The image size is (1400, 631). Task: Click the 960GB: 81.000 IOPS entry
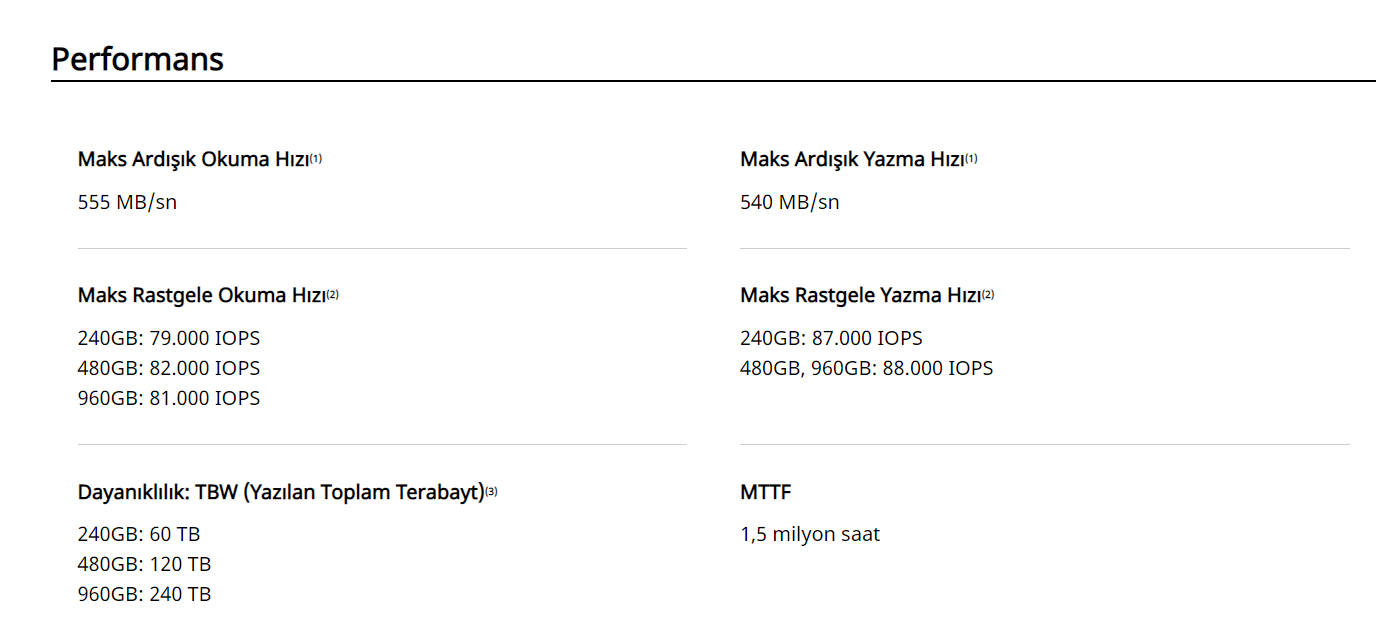point(168,398)
